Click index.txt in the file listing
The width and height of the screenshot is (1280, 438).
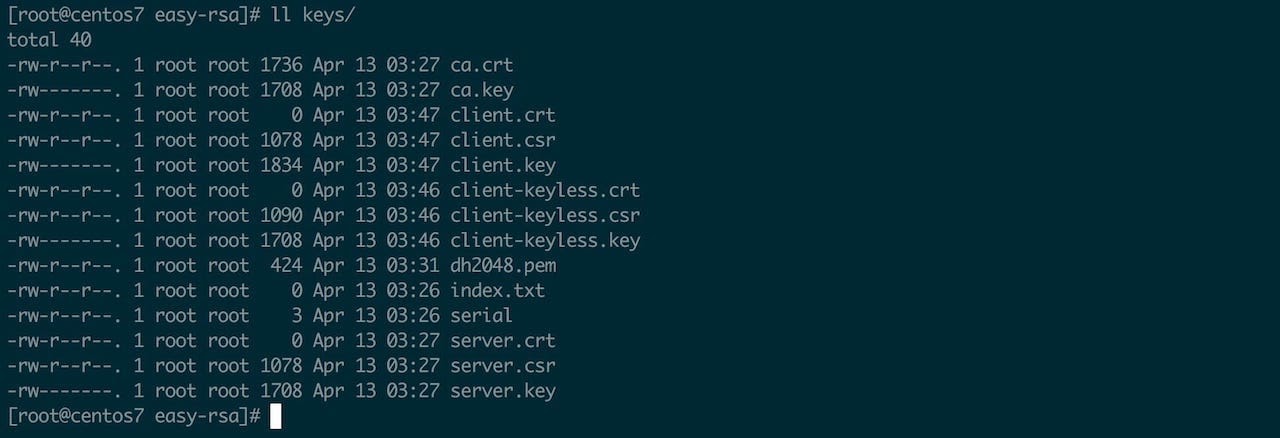[498, 290]
